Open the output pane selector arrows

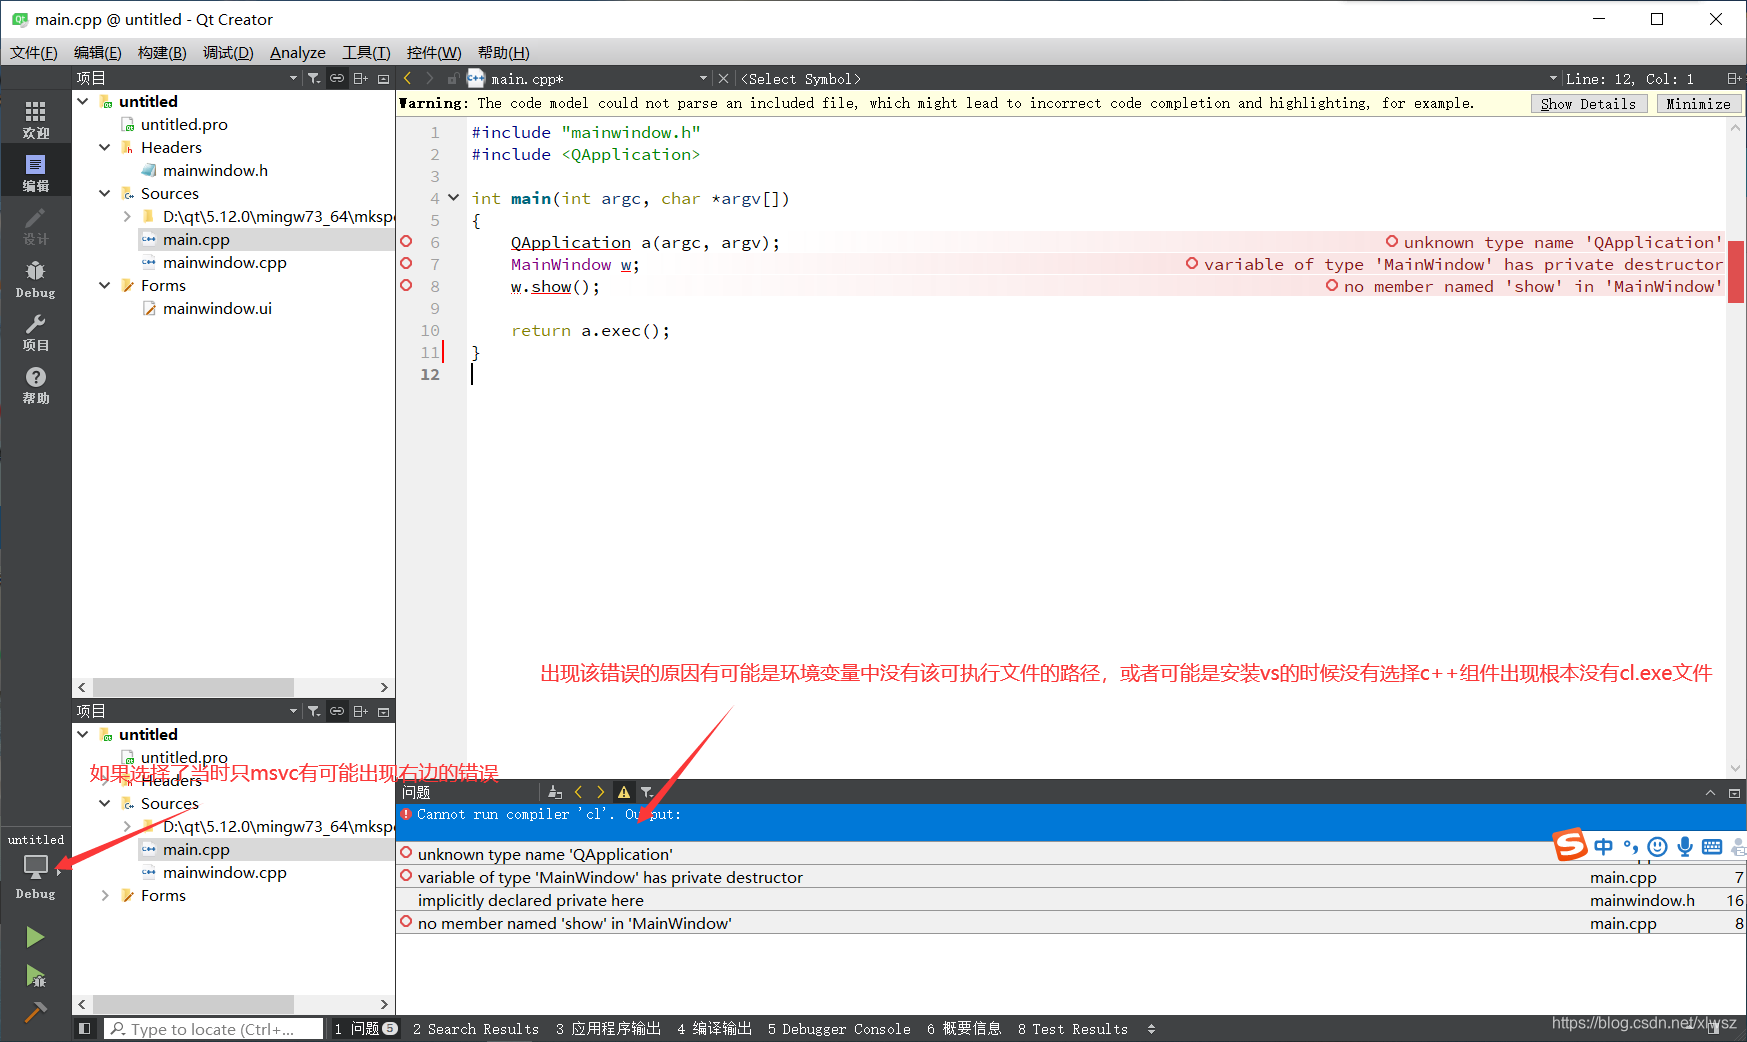(x=1151, y=1028)
